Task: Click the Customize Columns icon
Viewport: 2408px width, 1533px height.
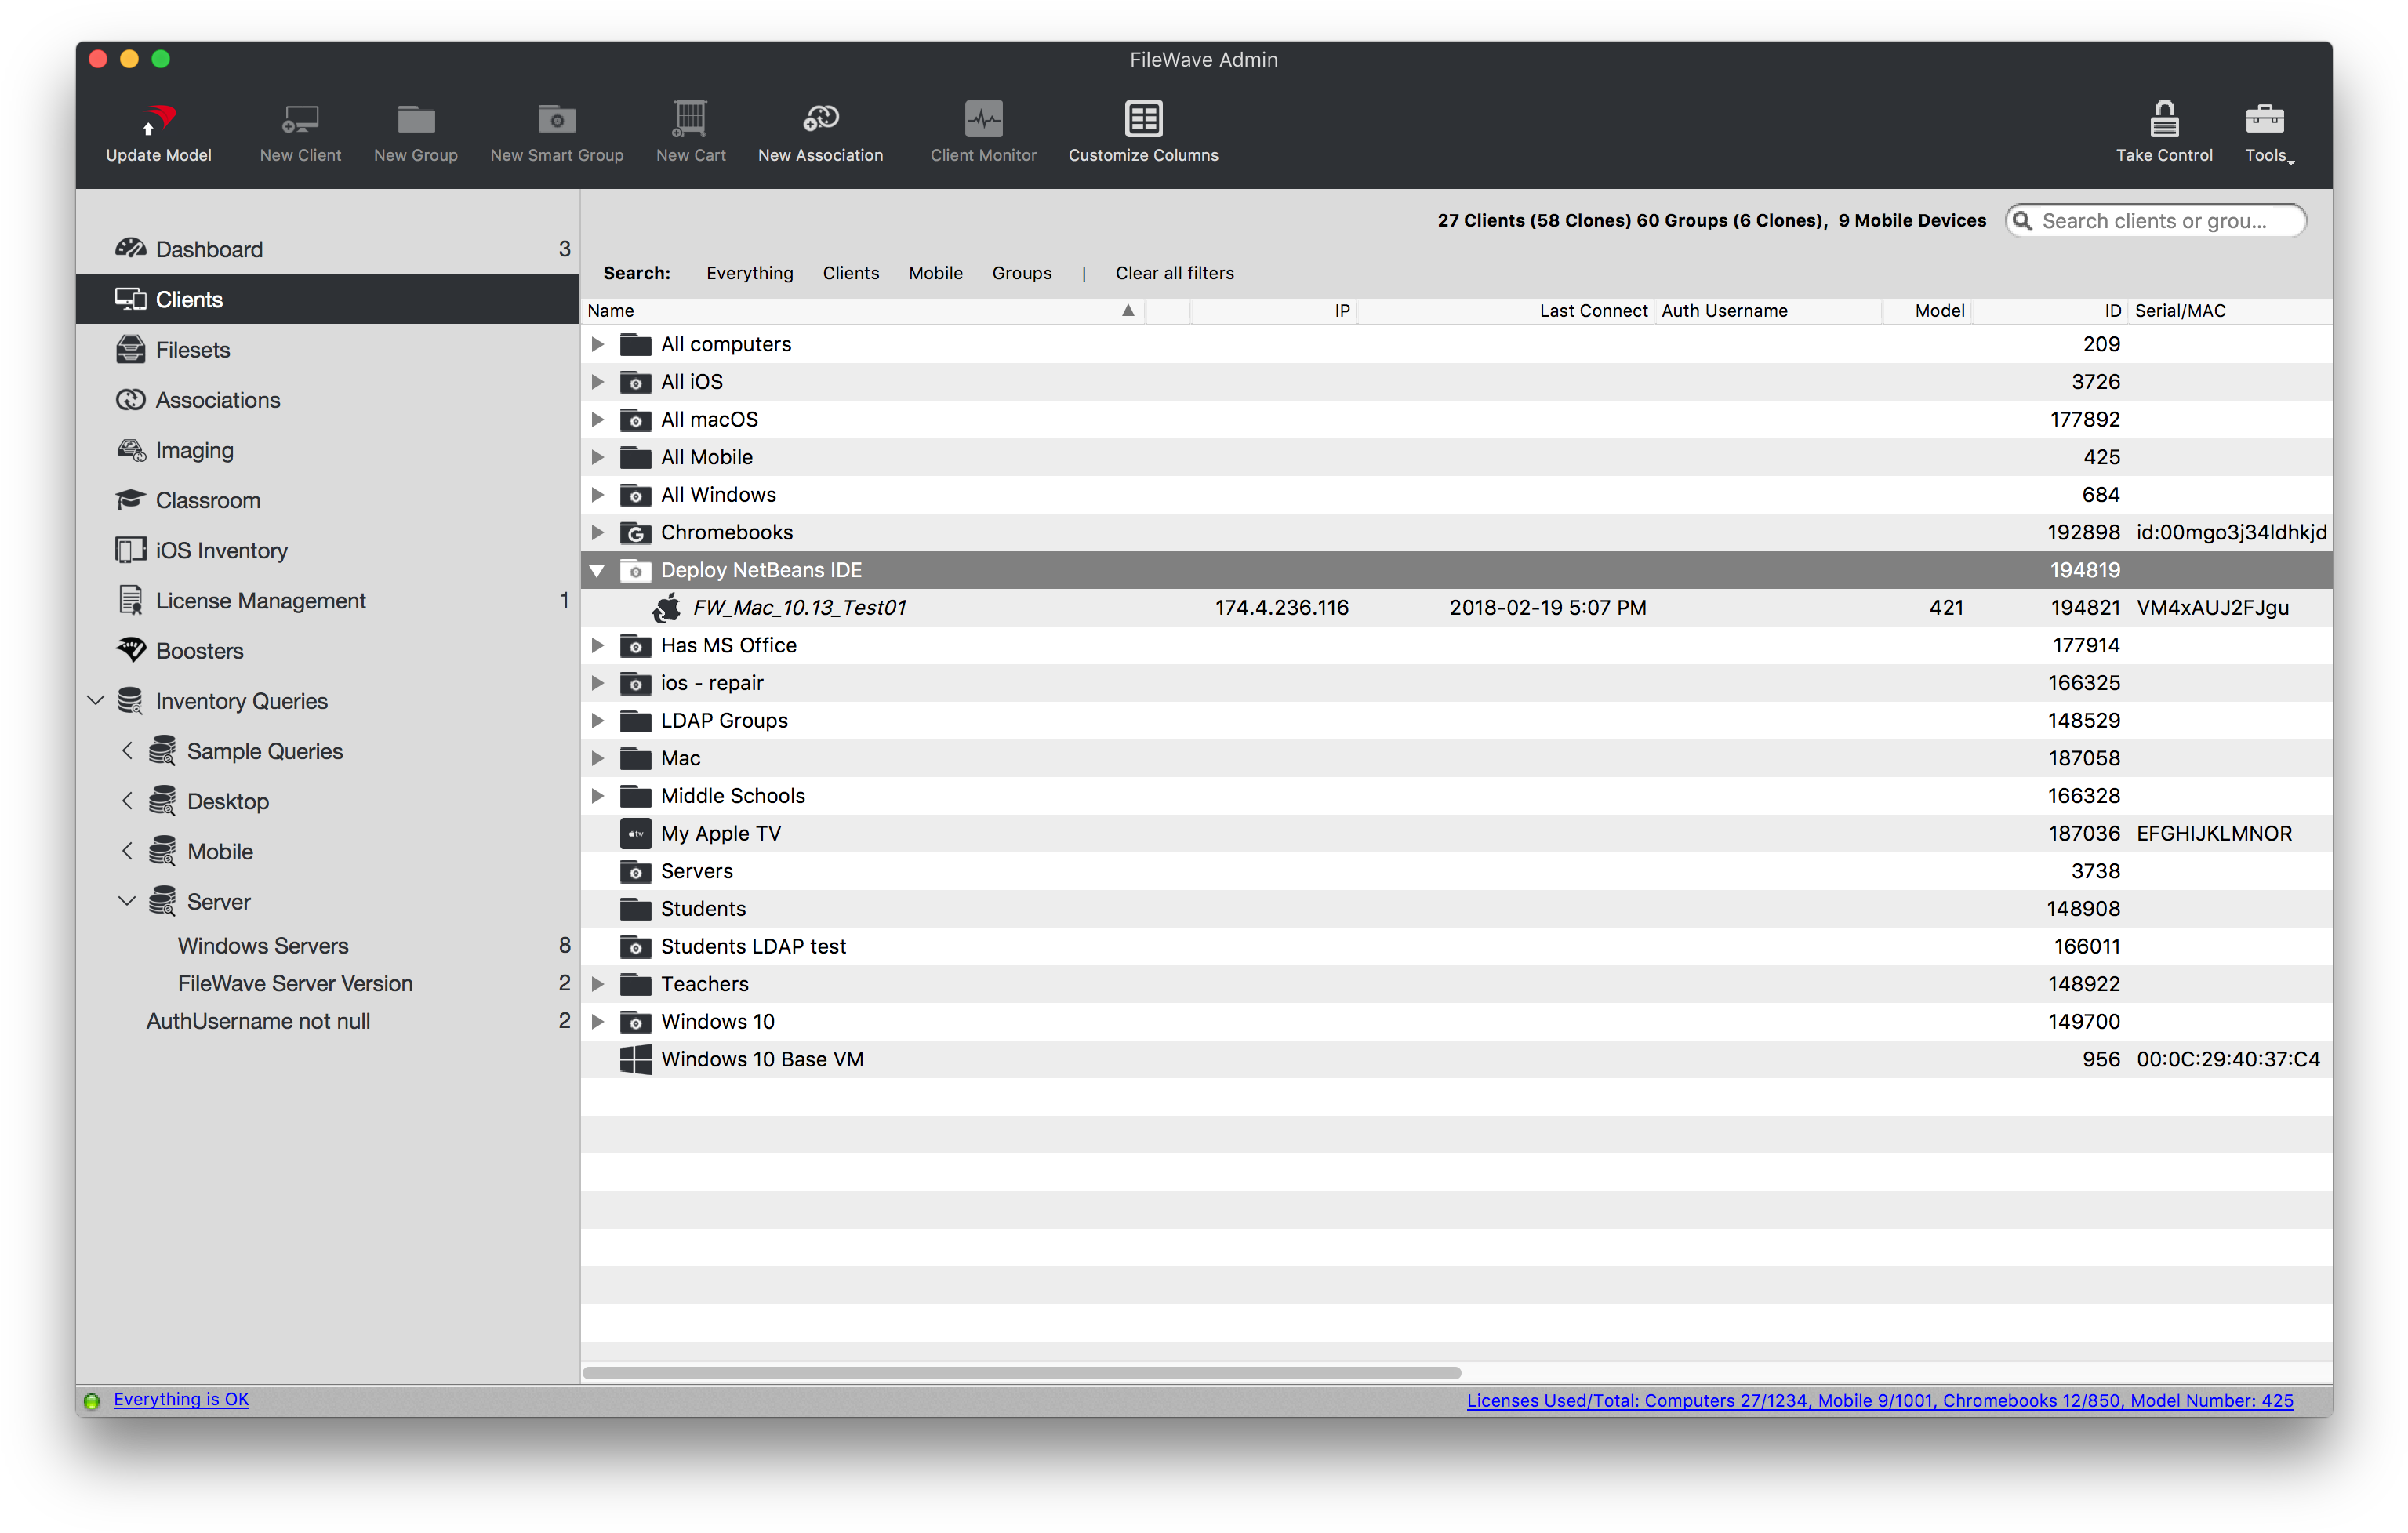Action: tap(1143, 120)
